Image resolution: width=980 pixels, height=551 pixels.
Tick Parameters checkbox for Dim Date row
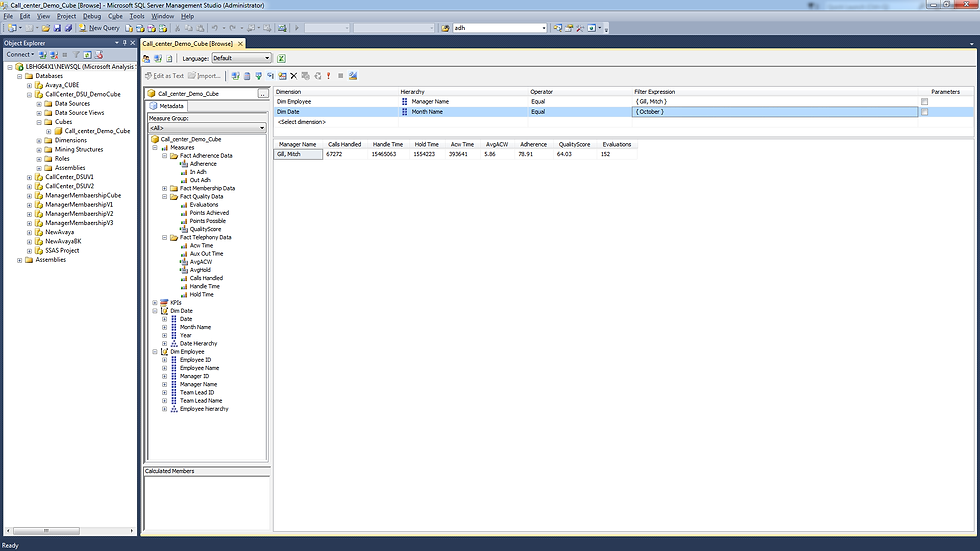click(x=924, y=112)
